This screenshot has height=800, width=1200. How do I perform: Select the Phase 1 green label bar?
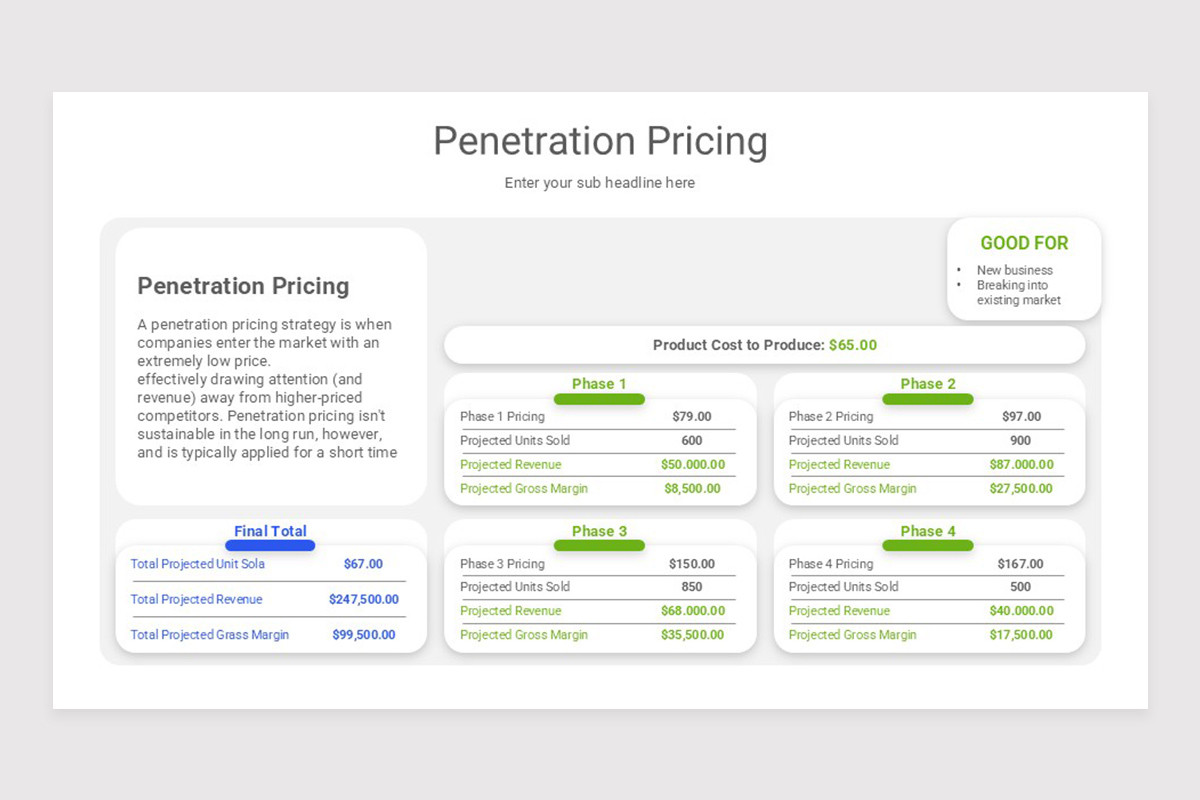(599, 399)
